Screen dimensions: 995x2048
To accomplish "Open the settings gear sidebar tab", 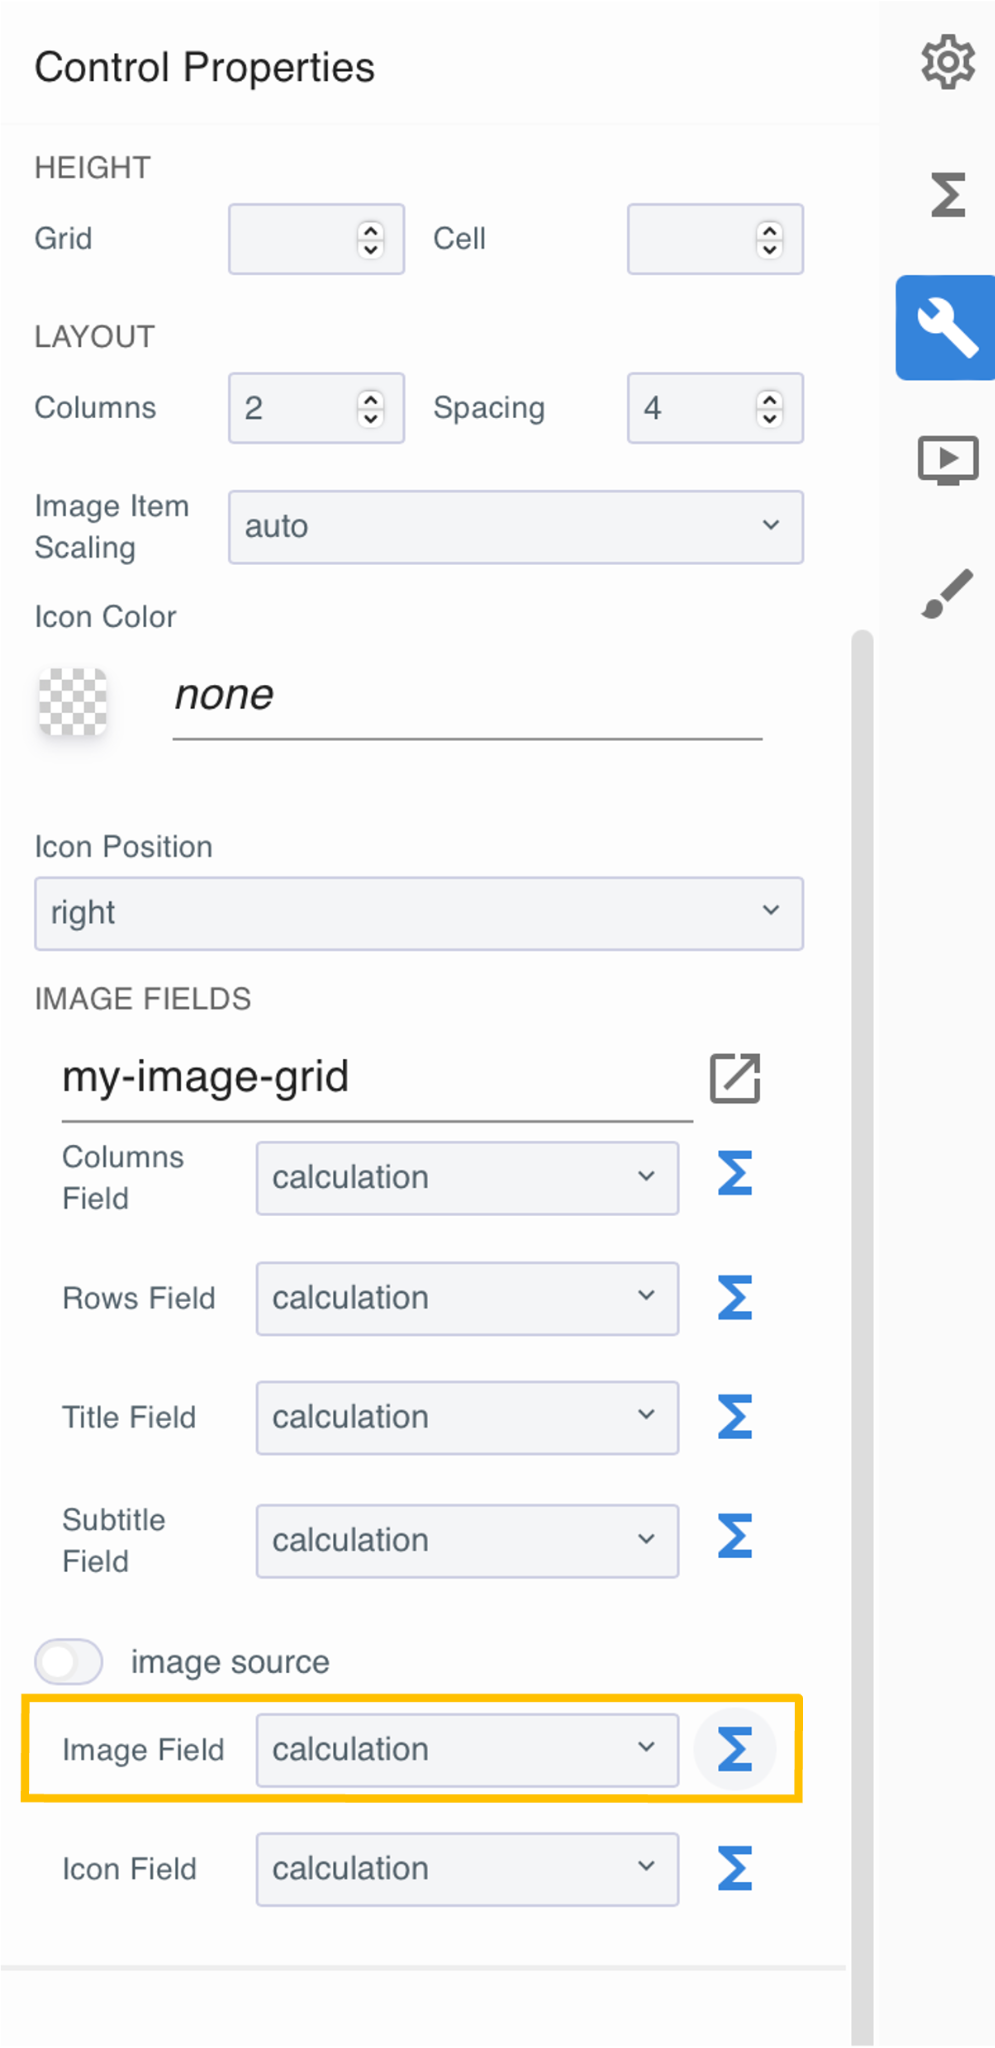I will (946, 63).
